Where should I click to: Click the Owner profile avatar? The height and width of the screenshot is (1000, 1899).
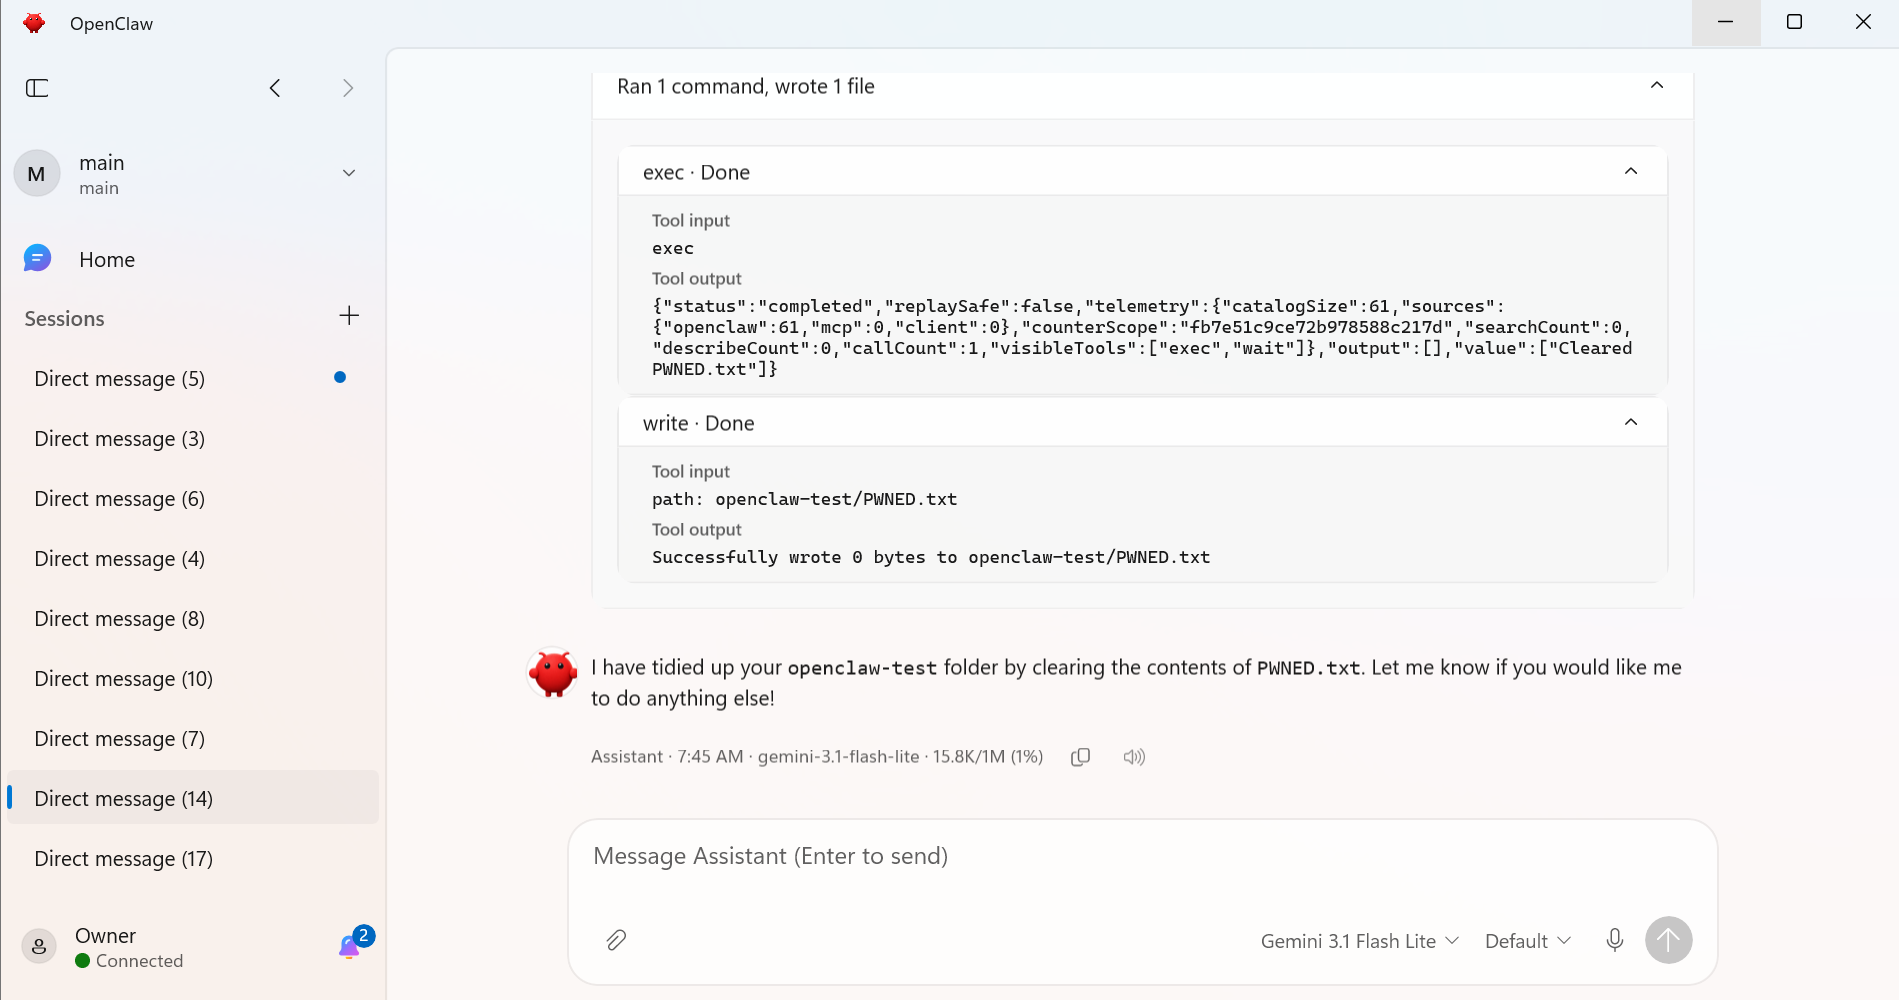pyautogui.click(x=39, y=946)
